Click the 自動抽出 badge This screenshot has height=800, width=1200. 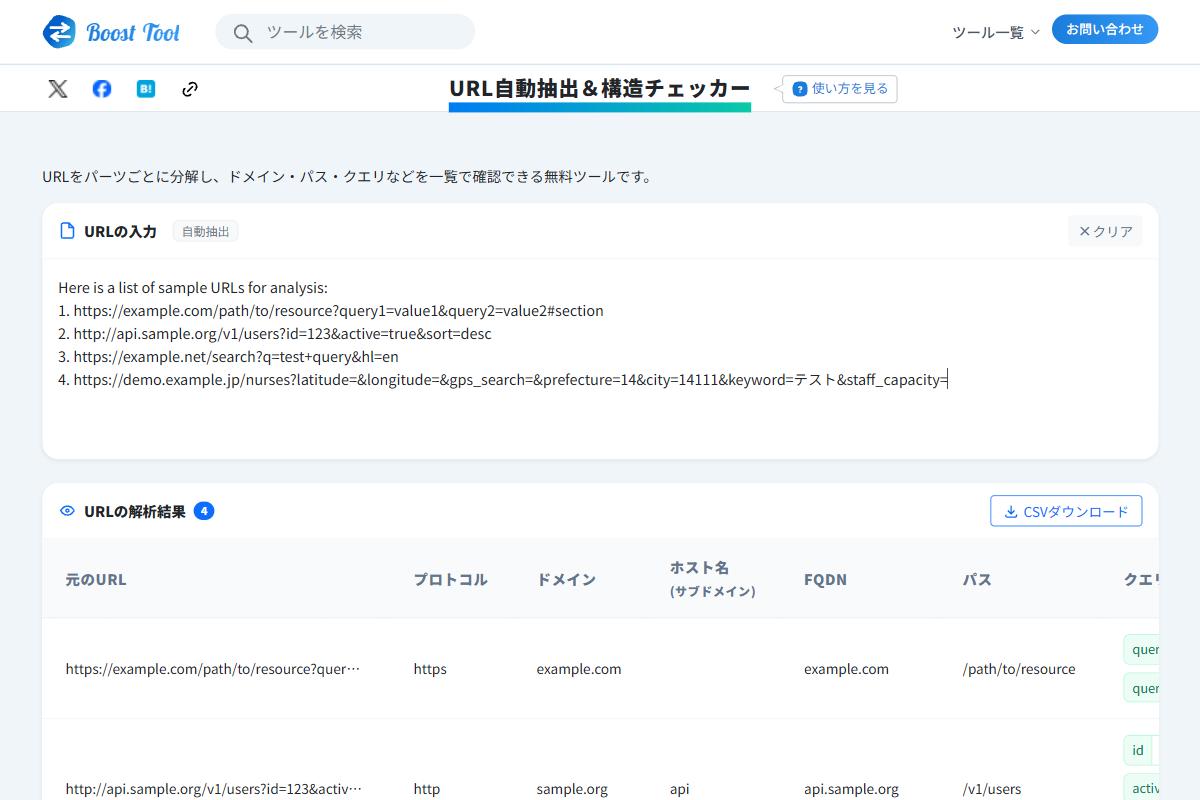tap(205, 231)
